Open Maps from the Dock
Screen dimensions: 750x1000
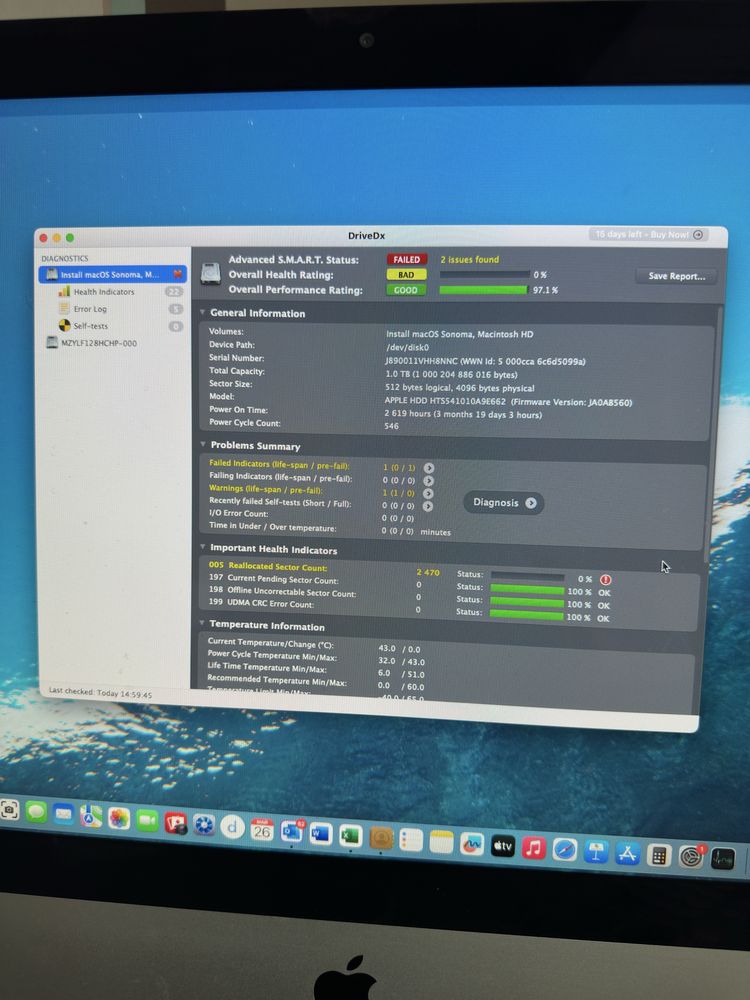(91, 816)
